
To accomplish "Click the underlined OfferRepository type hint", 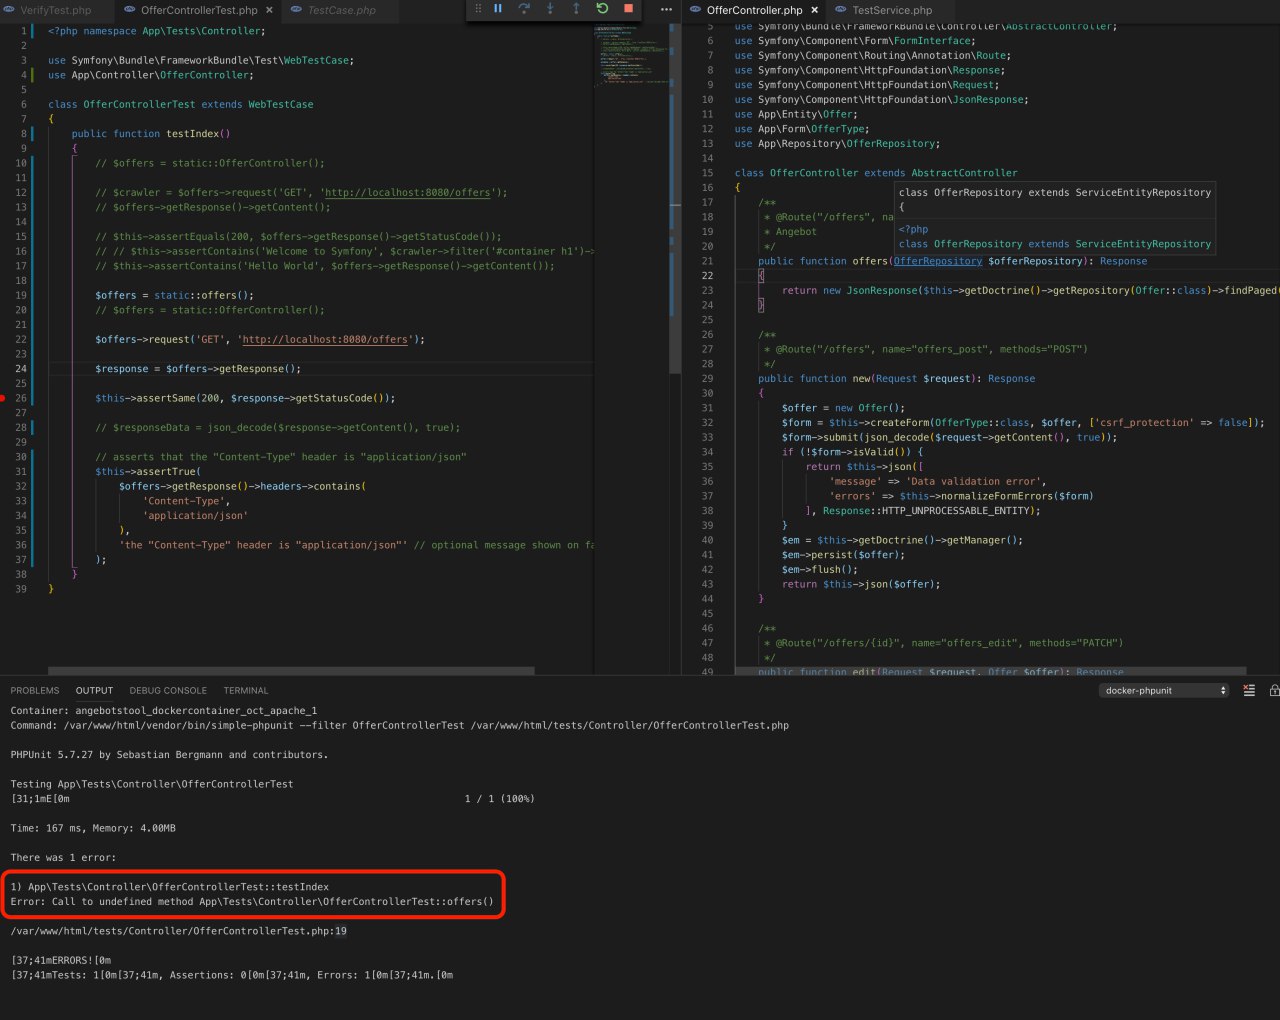I will tap(937, 261).
